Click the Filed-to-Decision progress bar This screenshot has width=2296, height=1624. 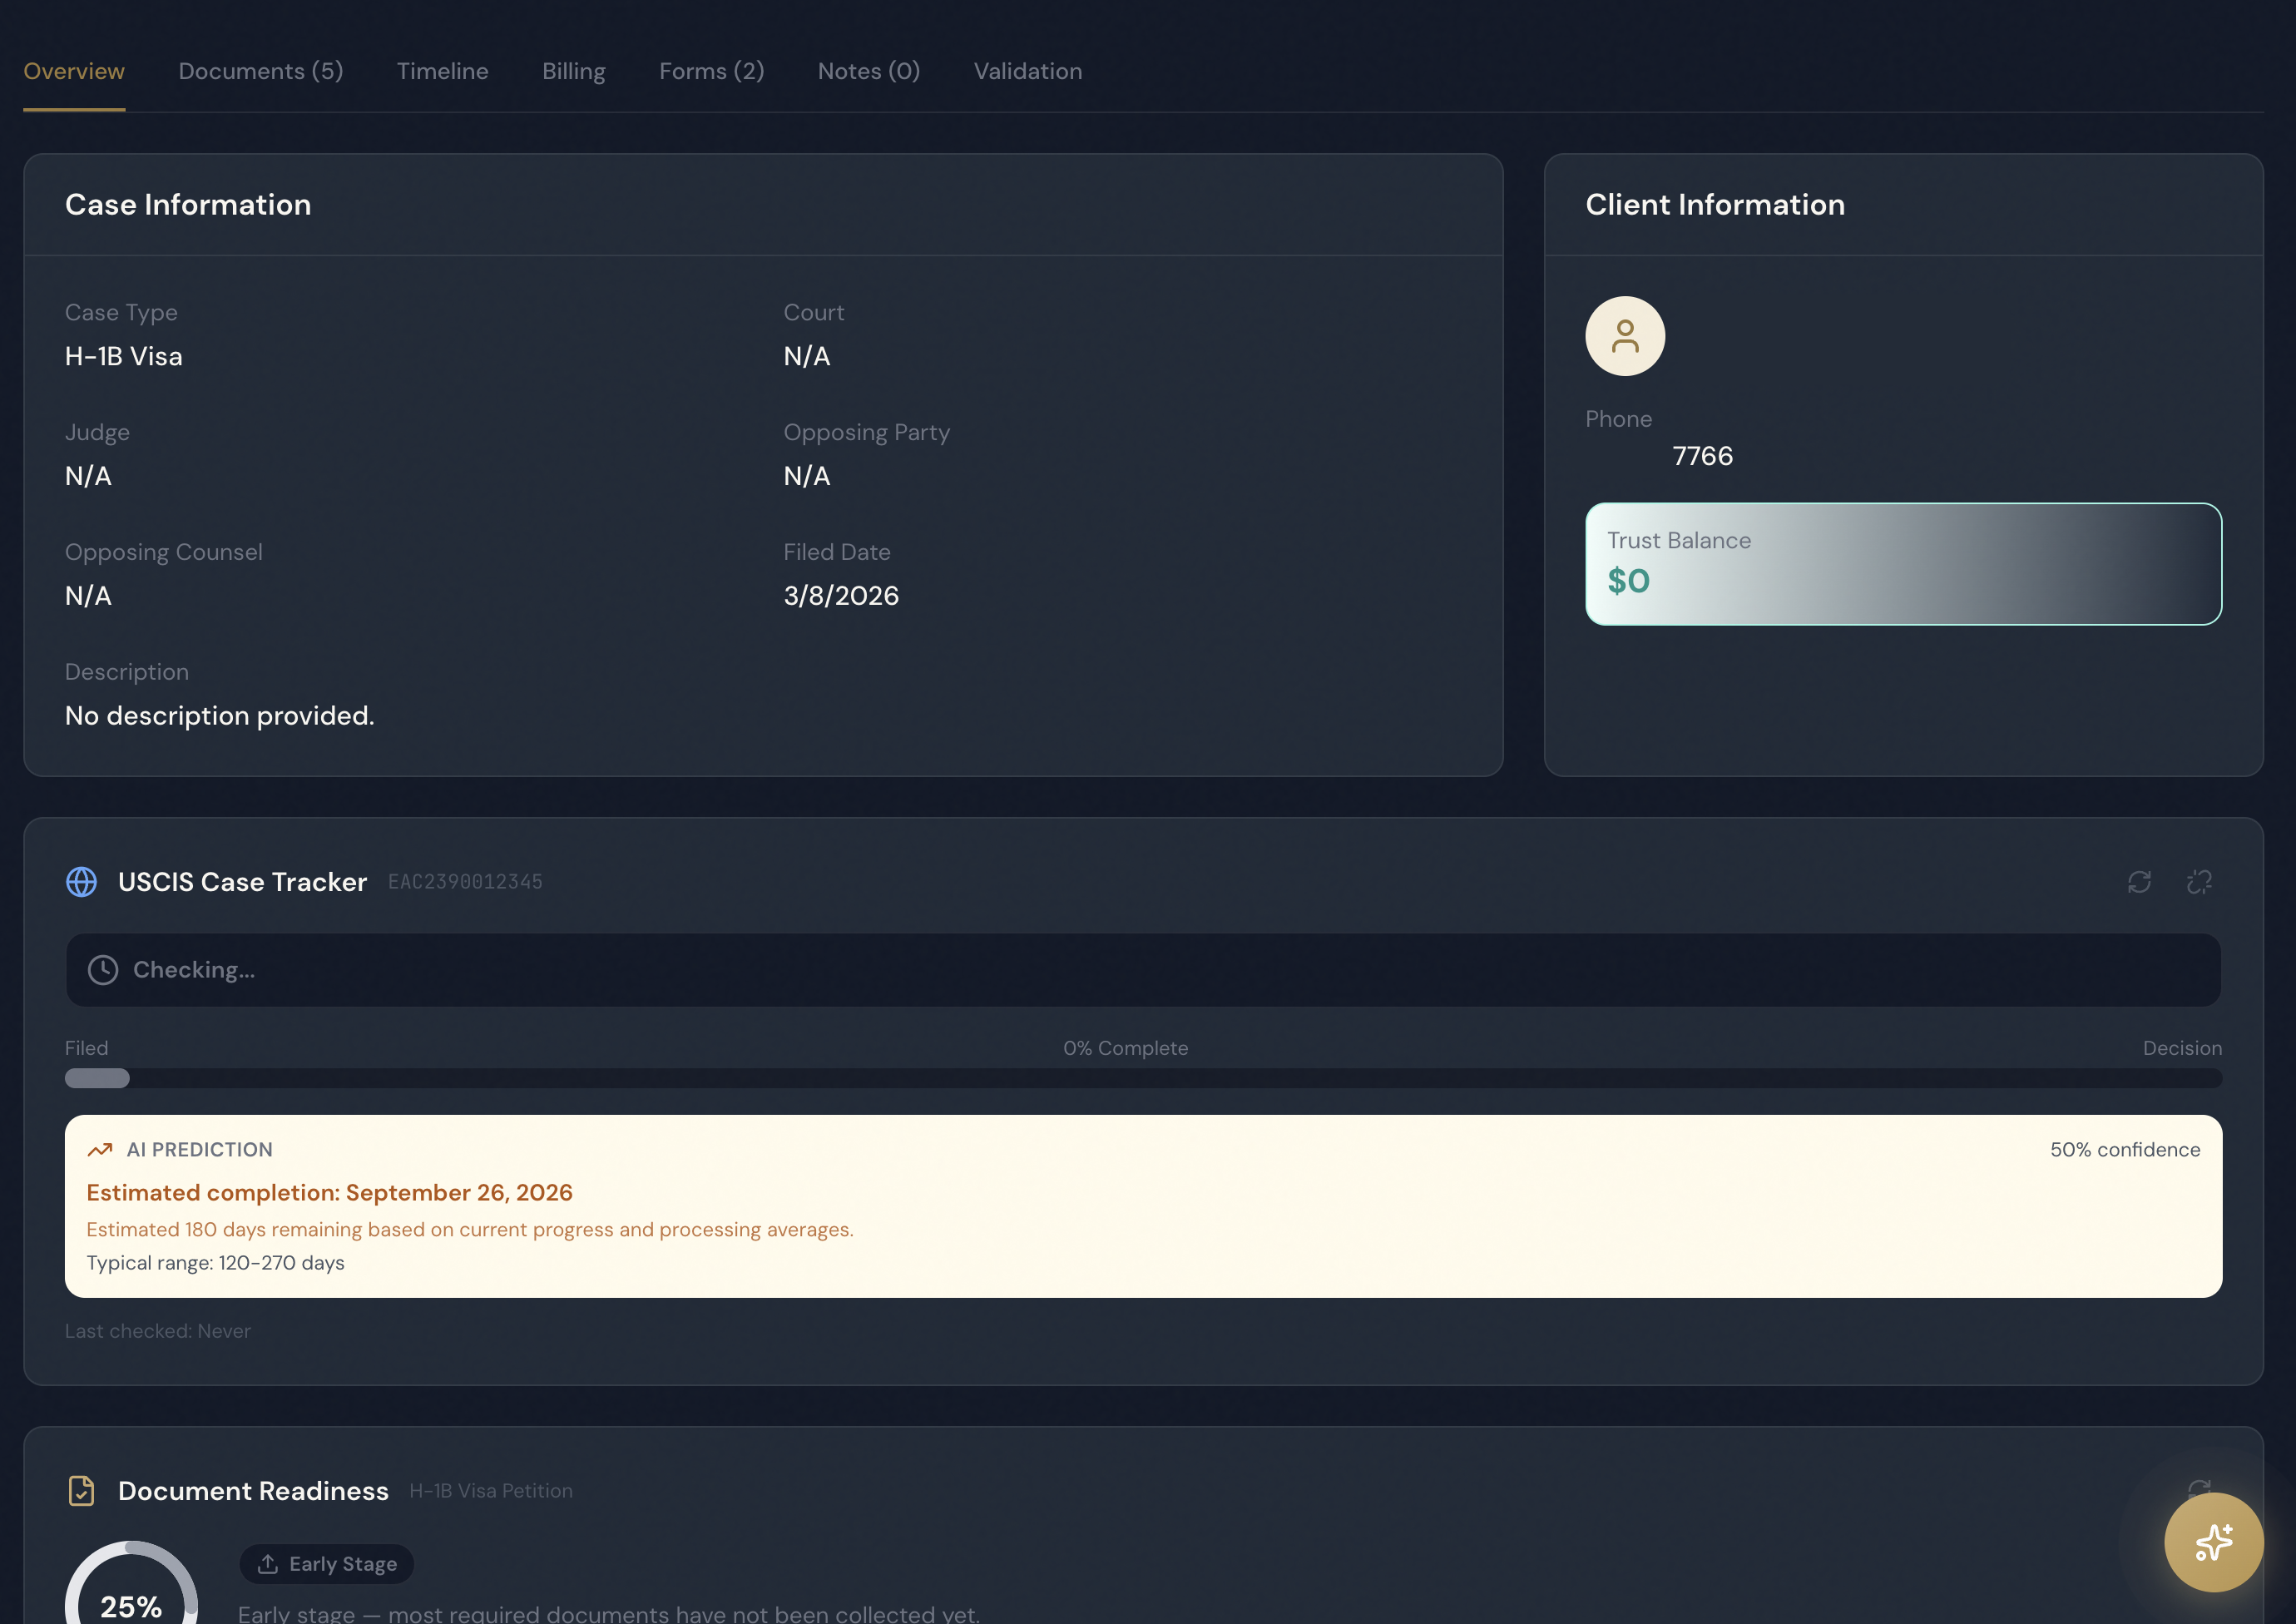(1143, 1078)
